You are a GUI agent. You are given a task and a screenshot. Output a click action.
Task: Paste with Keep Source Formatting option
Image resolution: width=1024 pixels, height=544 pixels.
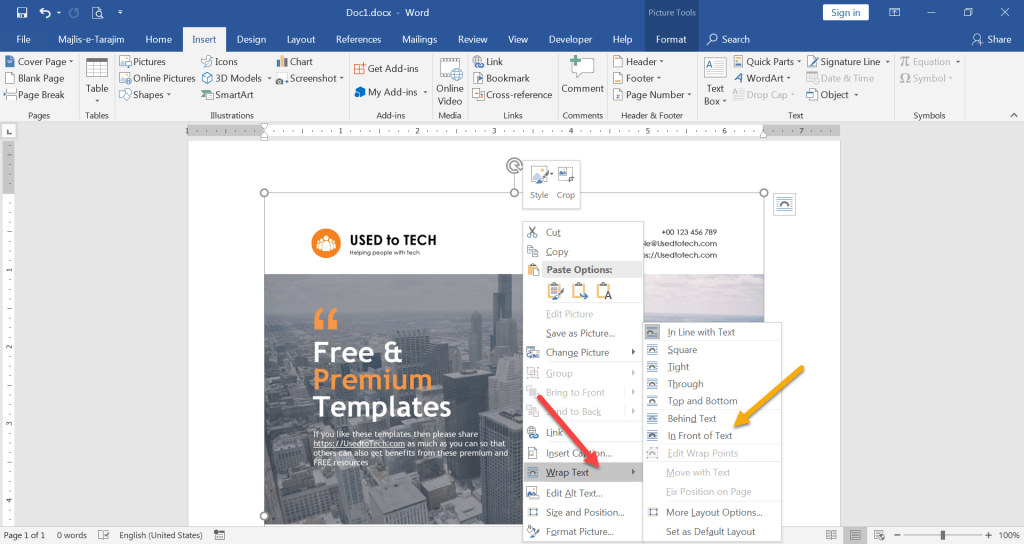tap(555, 291)
